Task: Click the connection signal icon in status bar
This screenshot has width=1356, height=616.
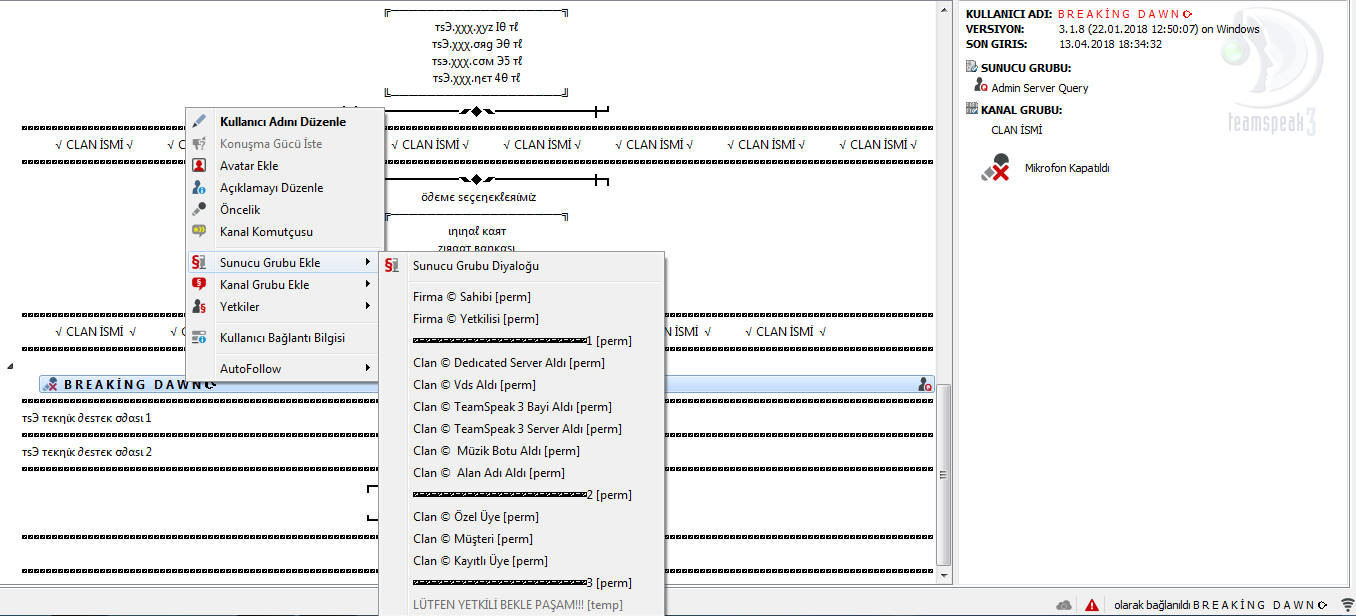Action: click(1346, 605)
